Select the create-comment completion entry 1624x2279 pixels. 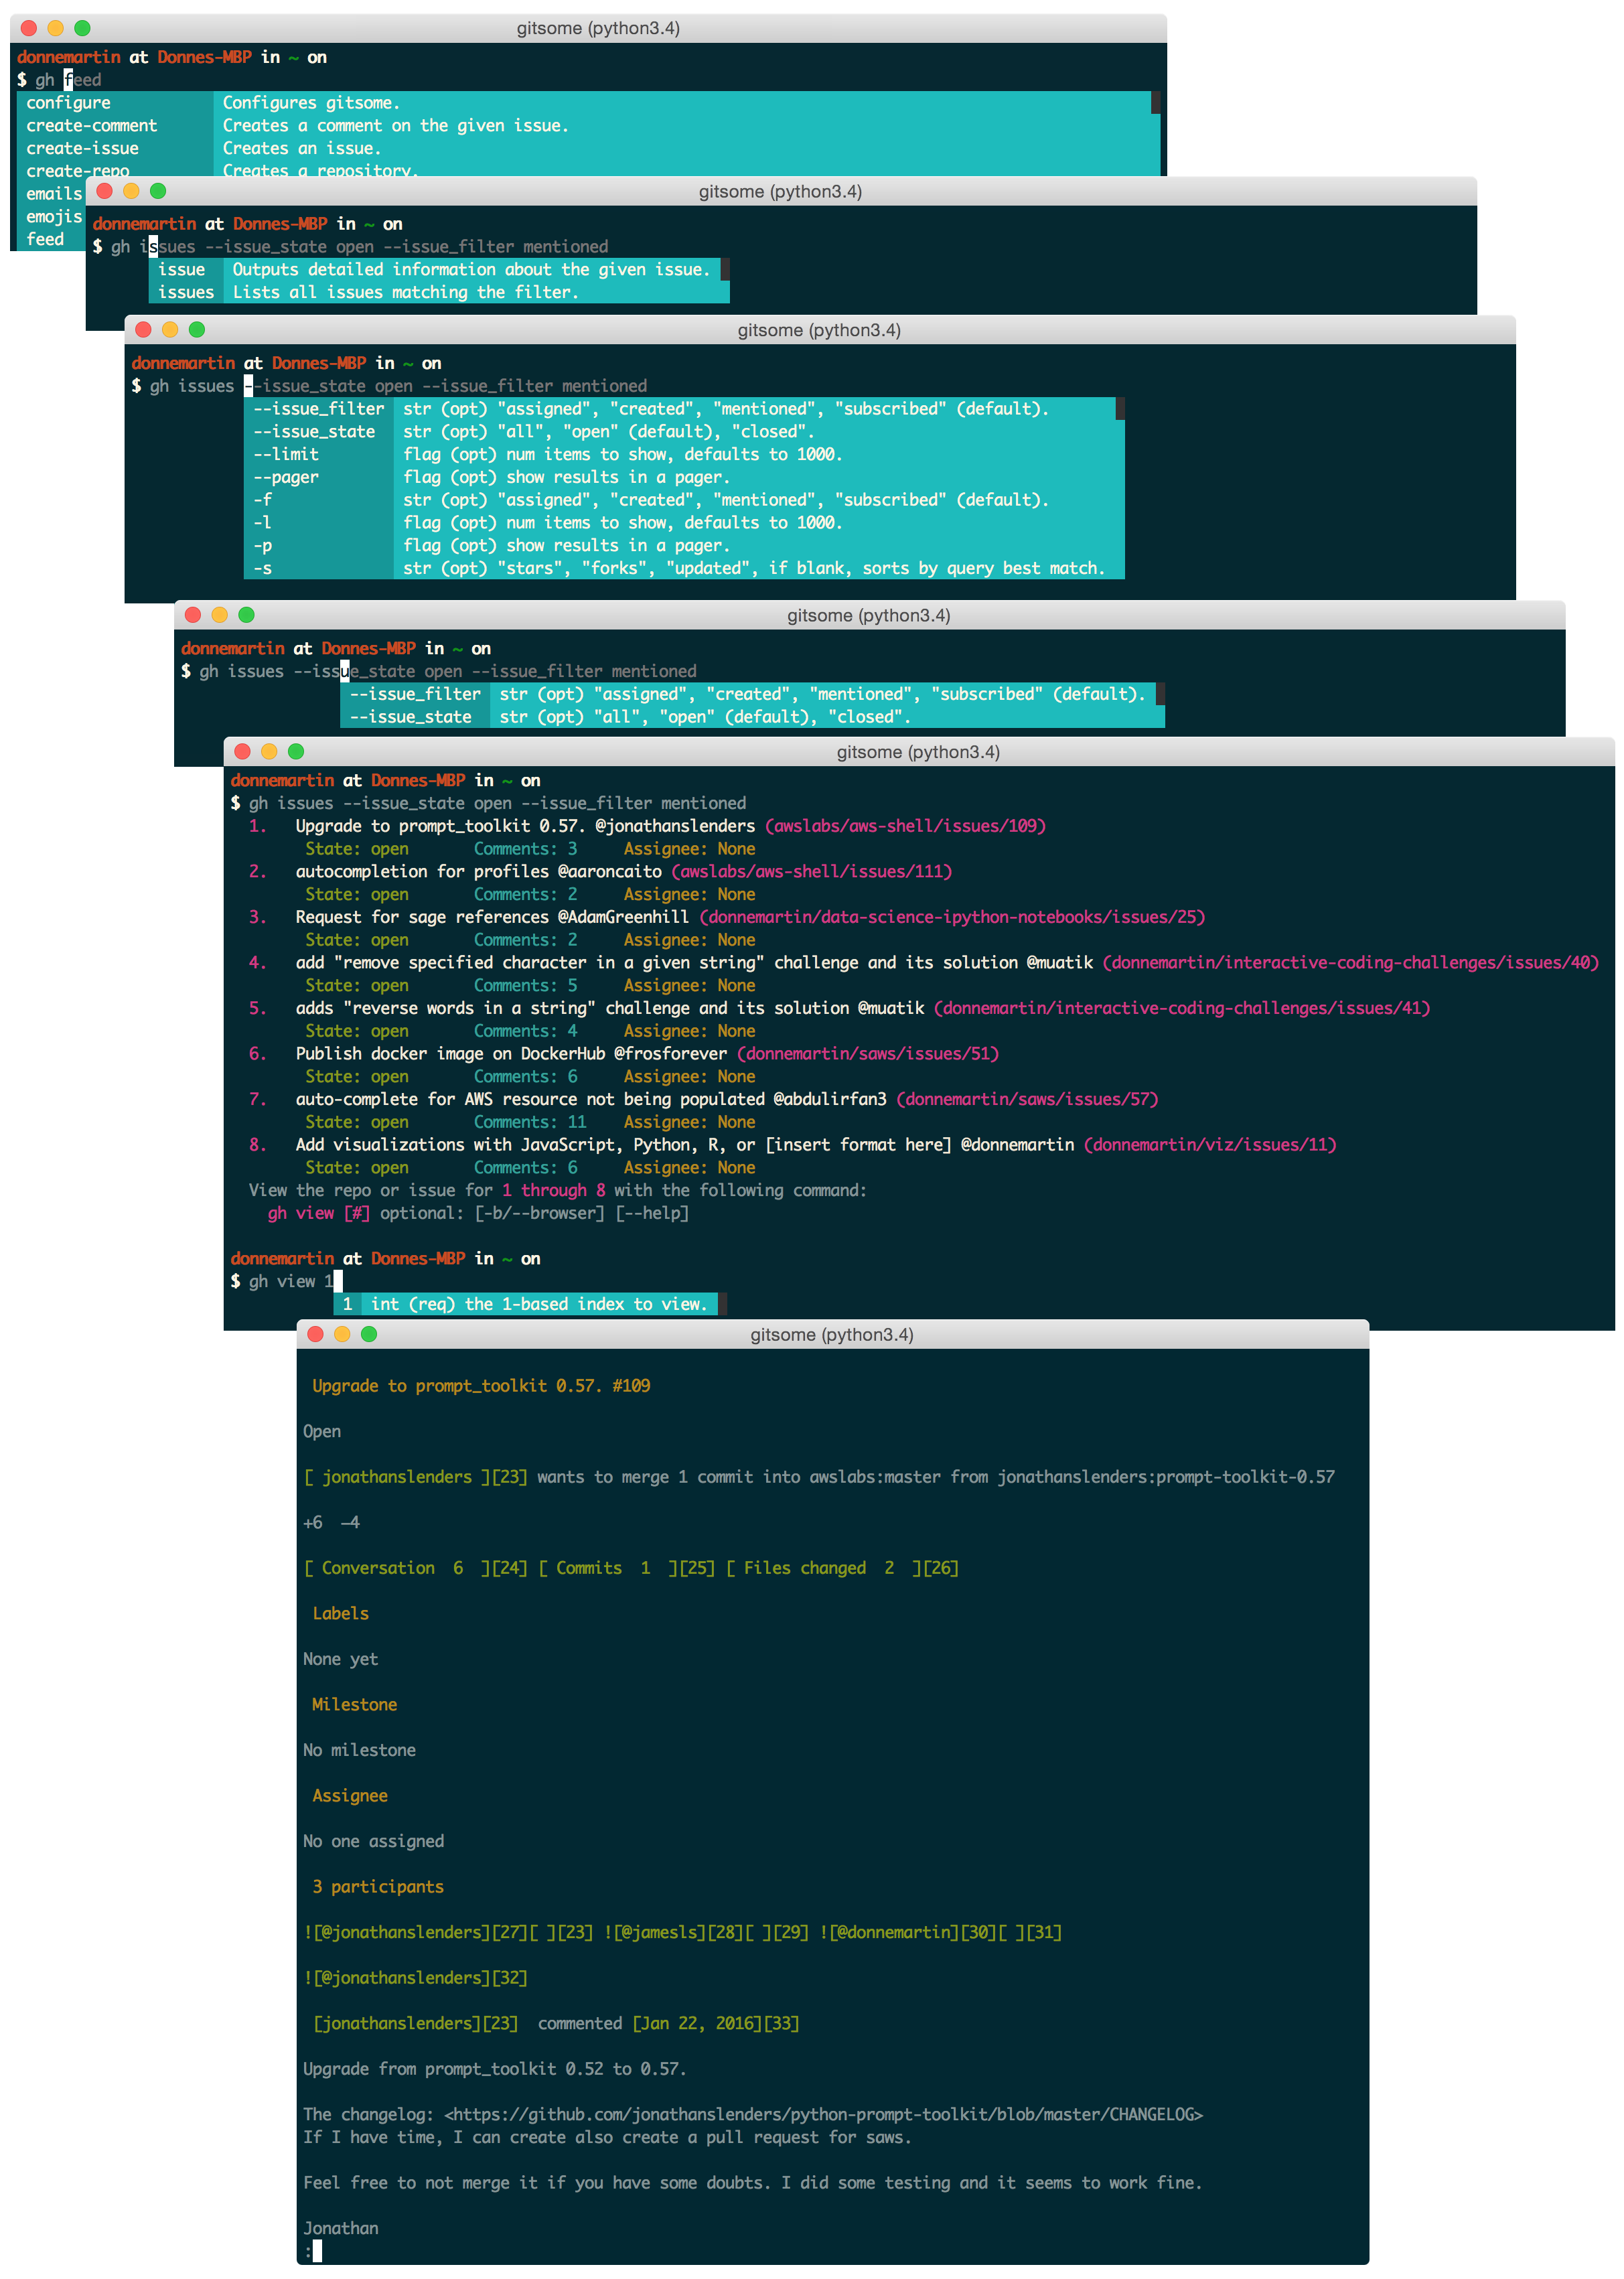tap(92, 126)
